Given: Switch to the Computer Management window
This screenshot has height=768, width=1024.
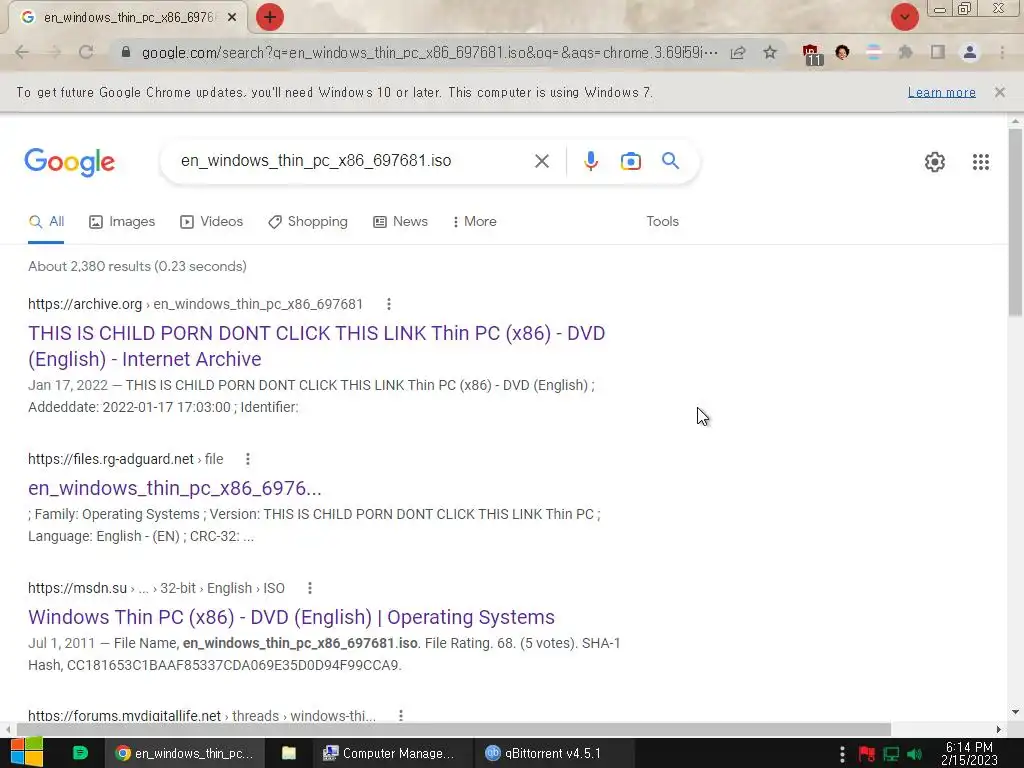Looking at the screenshot, I should tap(390, 754).
